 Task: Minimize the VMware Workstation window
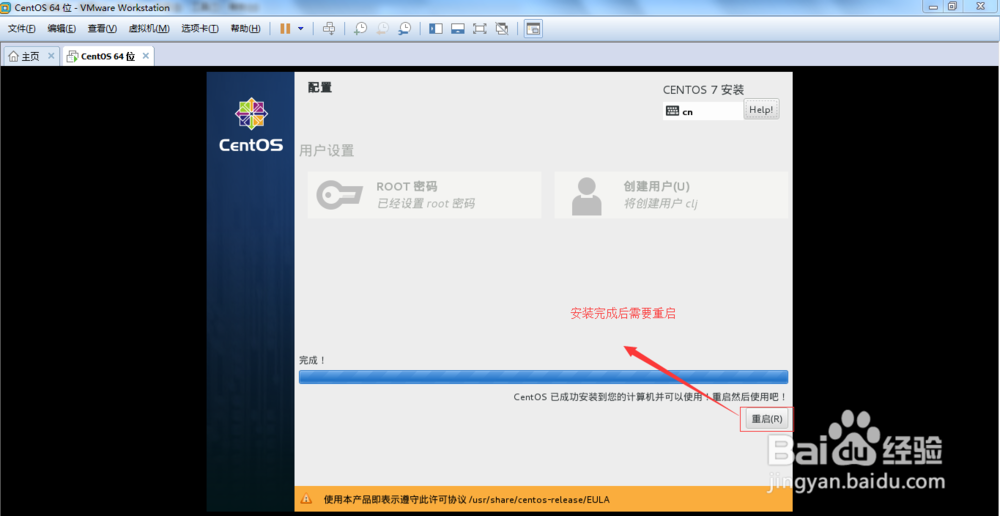[933, 6]
